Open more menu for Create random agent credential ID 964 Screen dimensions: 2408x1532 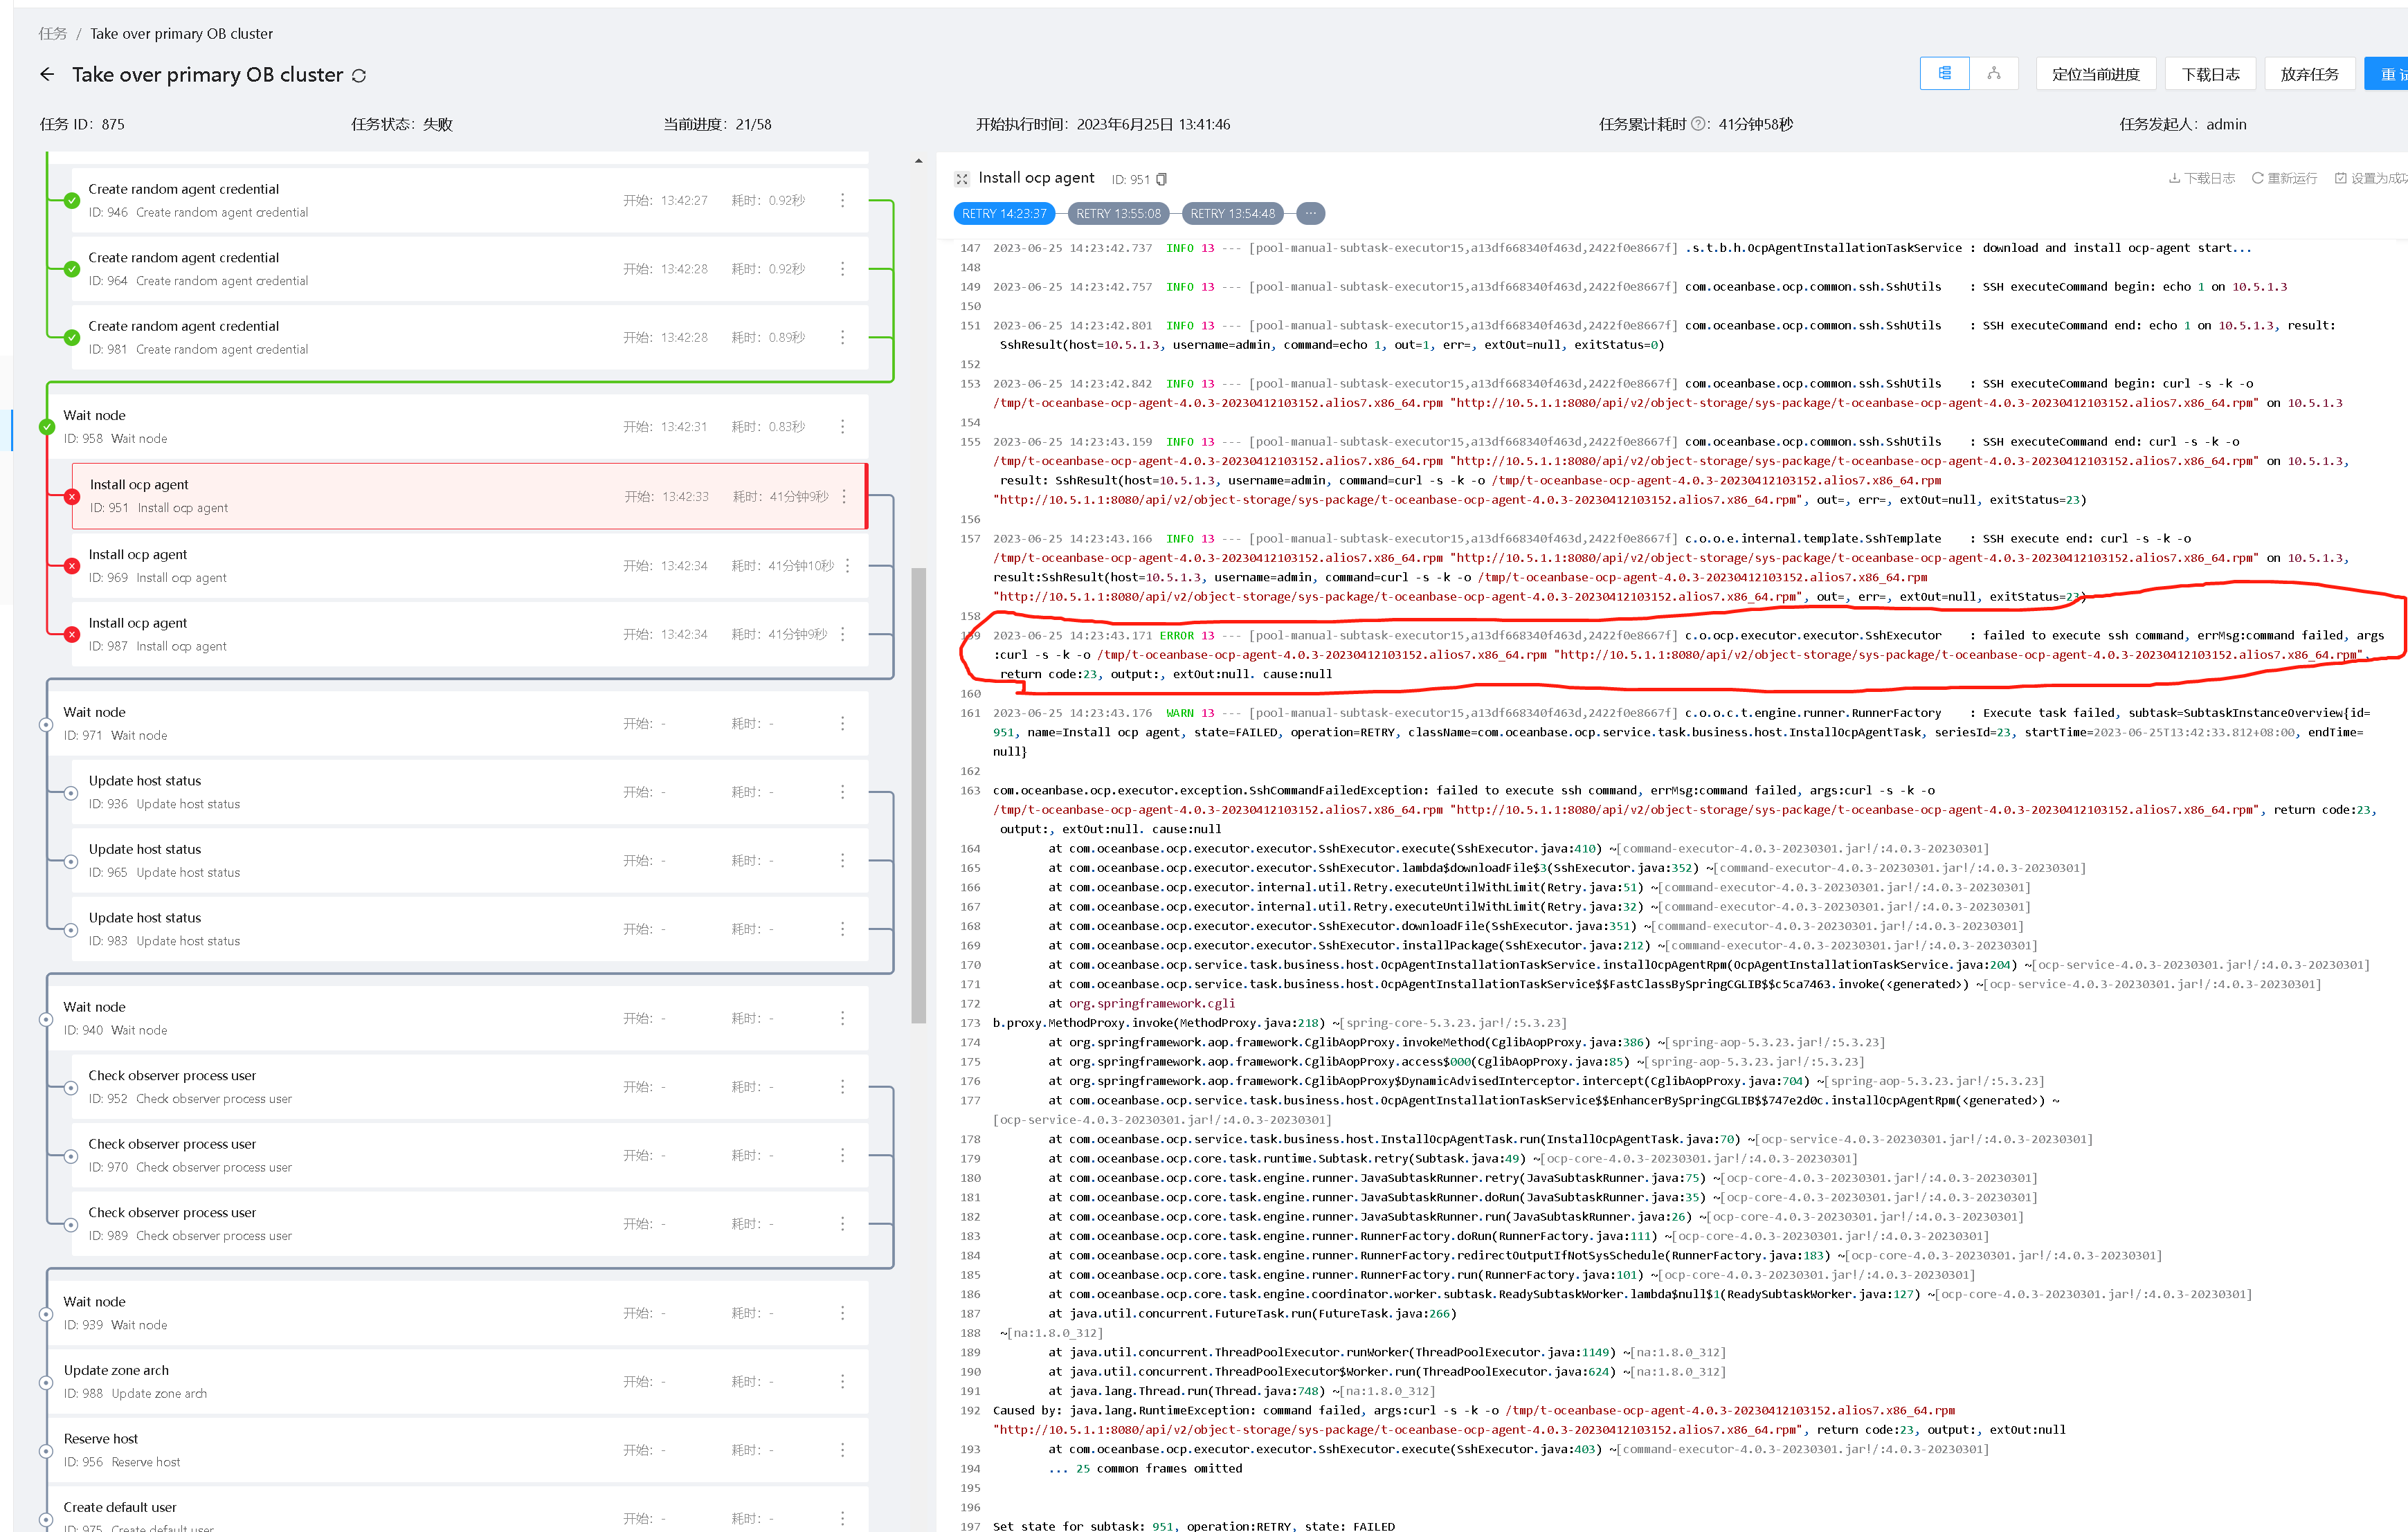[842, 269]
